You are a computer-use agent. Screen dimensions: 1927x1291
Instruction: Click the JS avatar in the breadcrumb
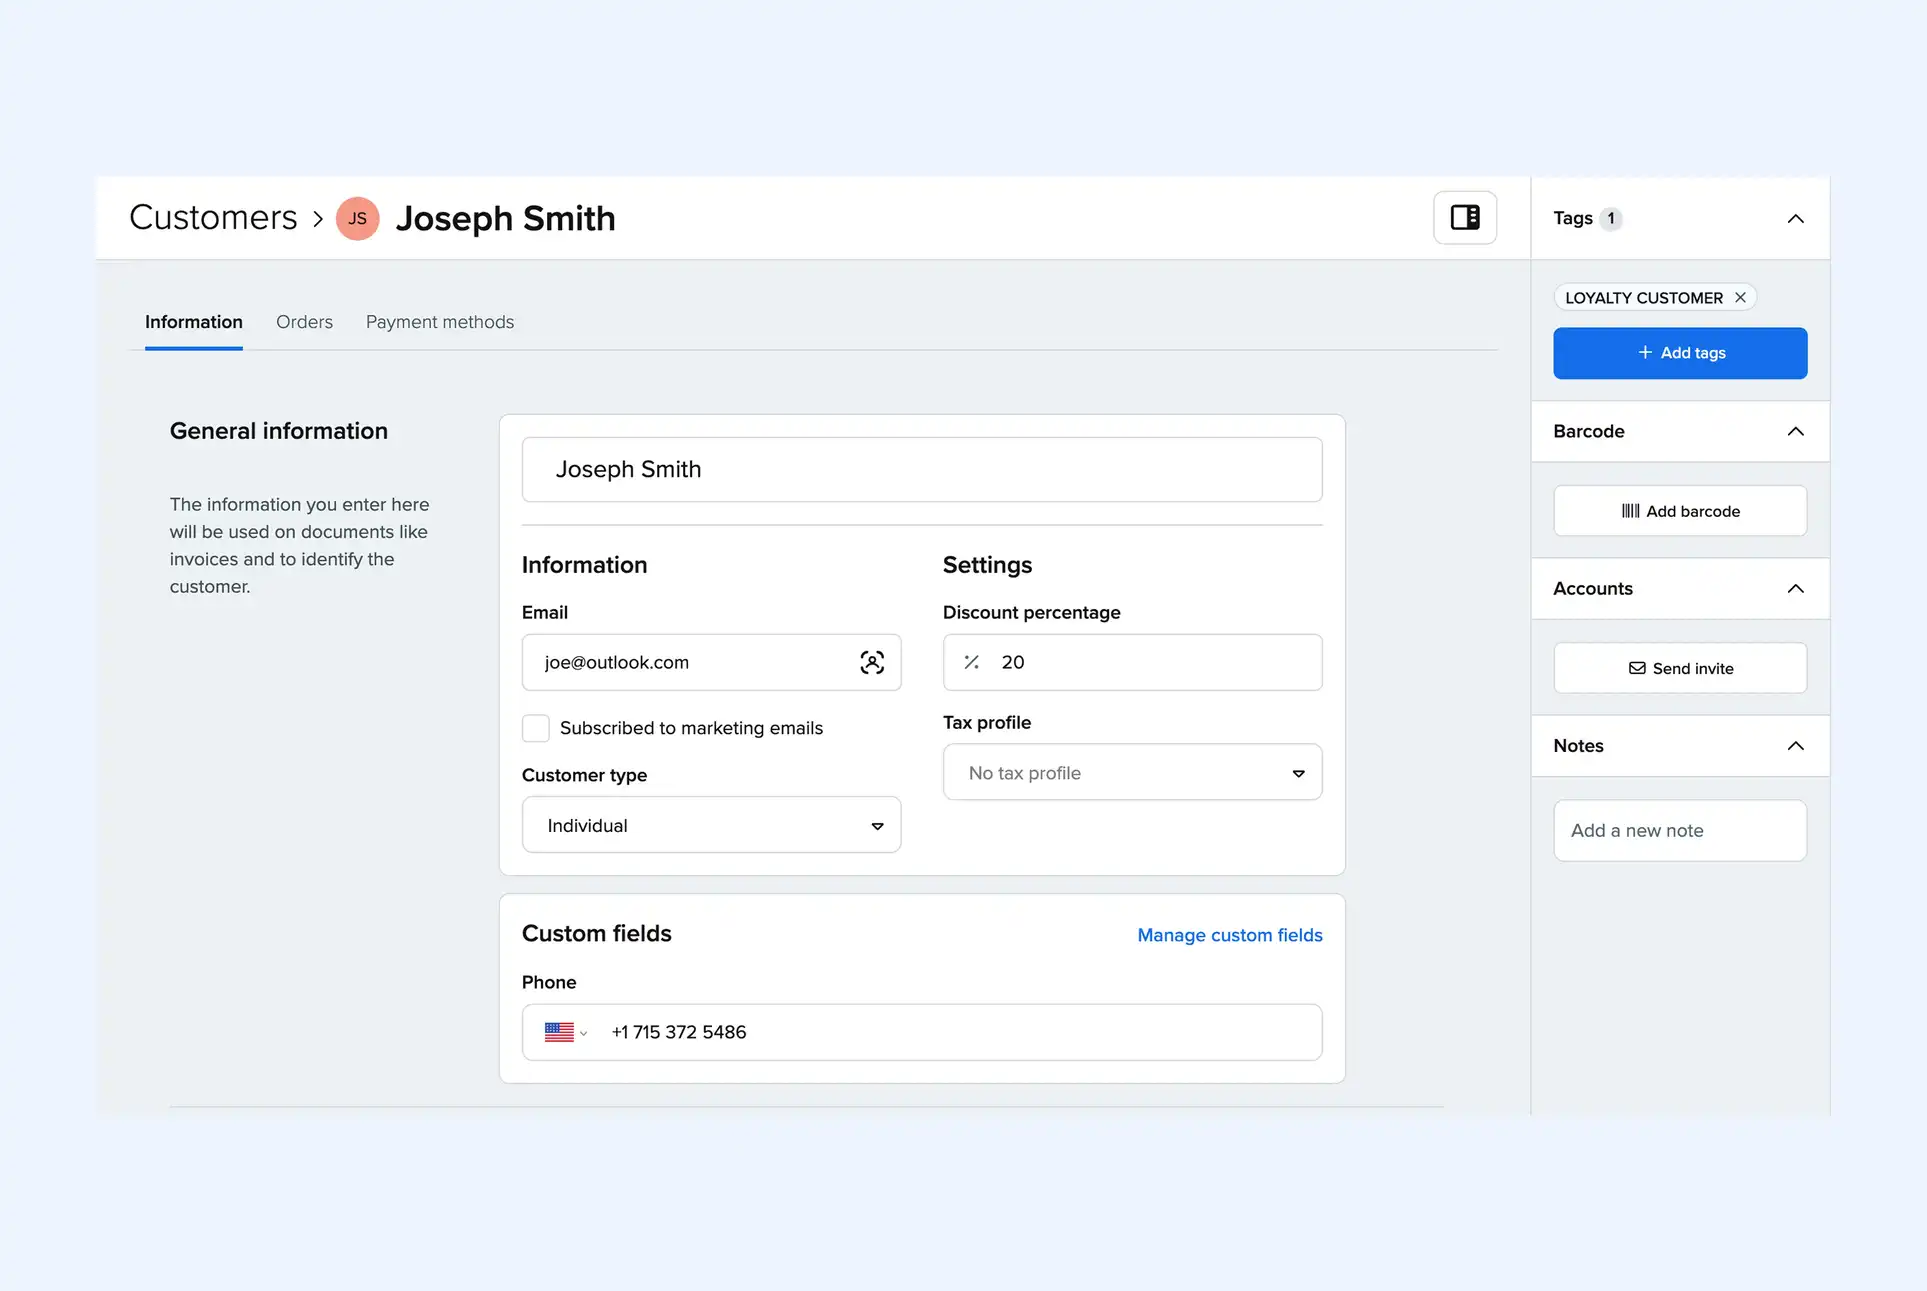pos(357,218)
